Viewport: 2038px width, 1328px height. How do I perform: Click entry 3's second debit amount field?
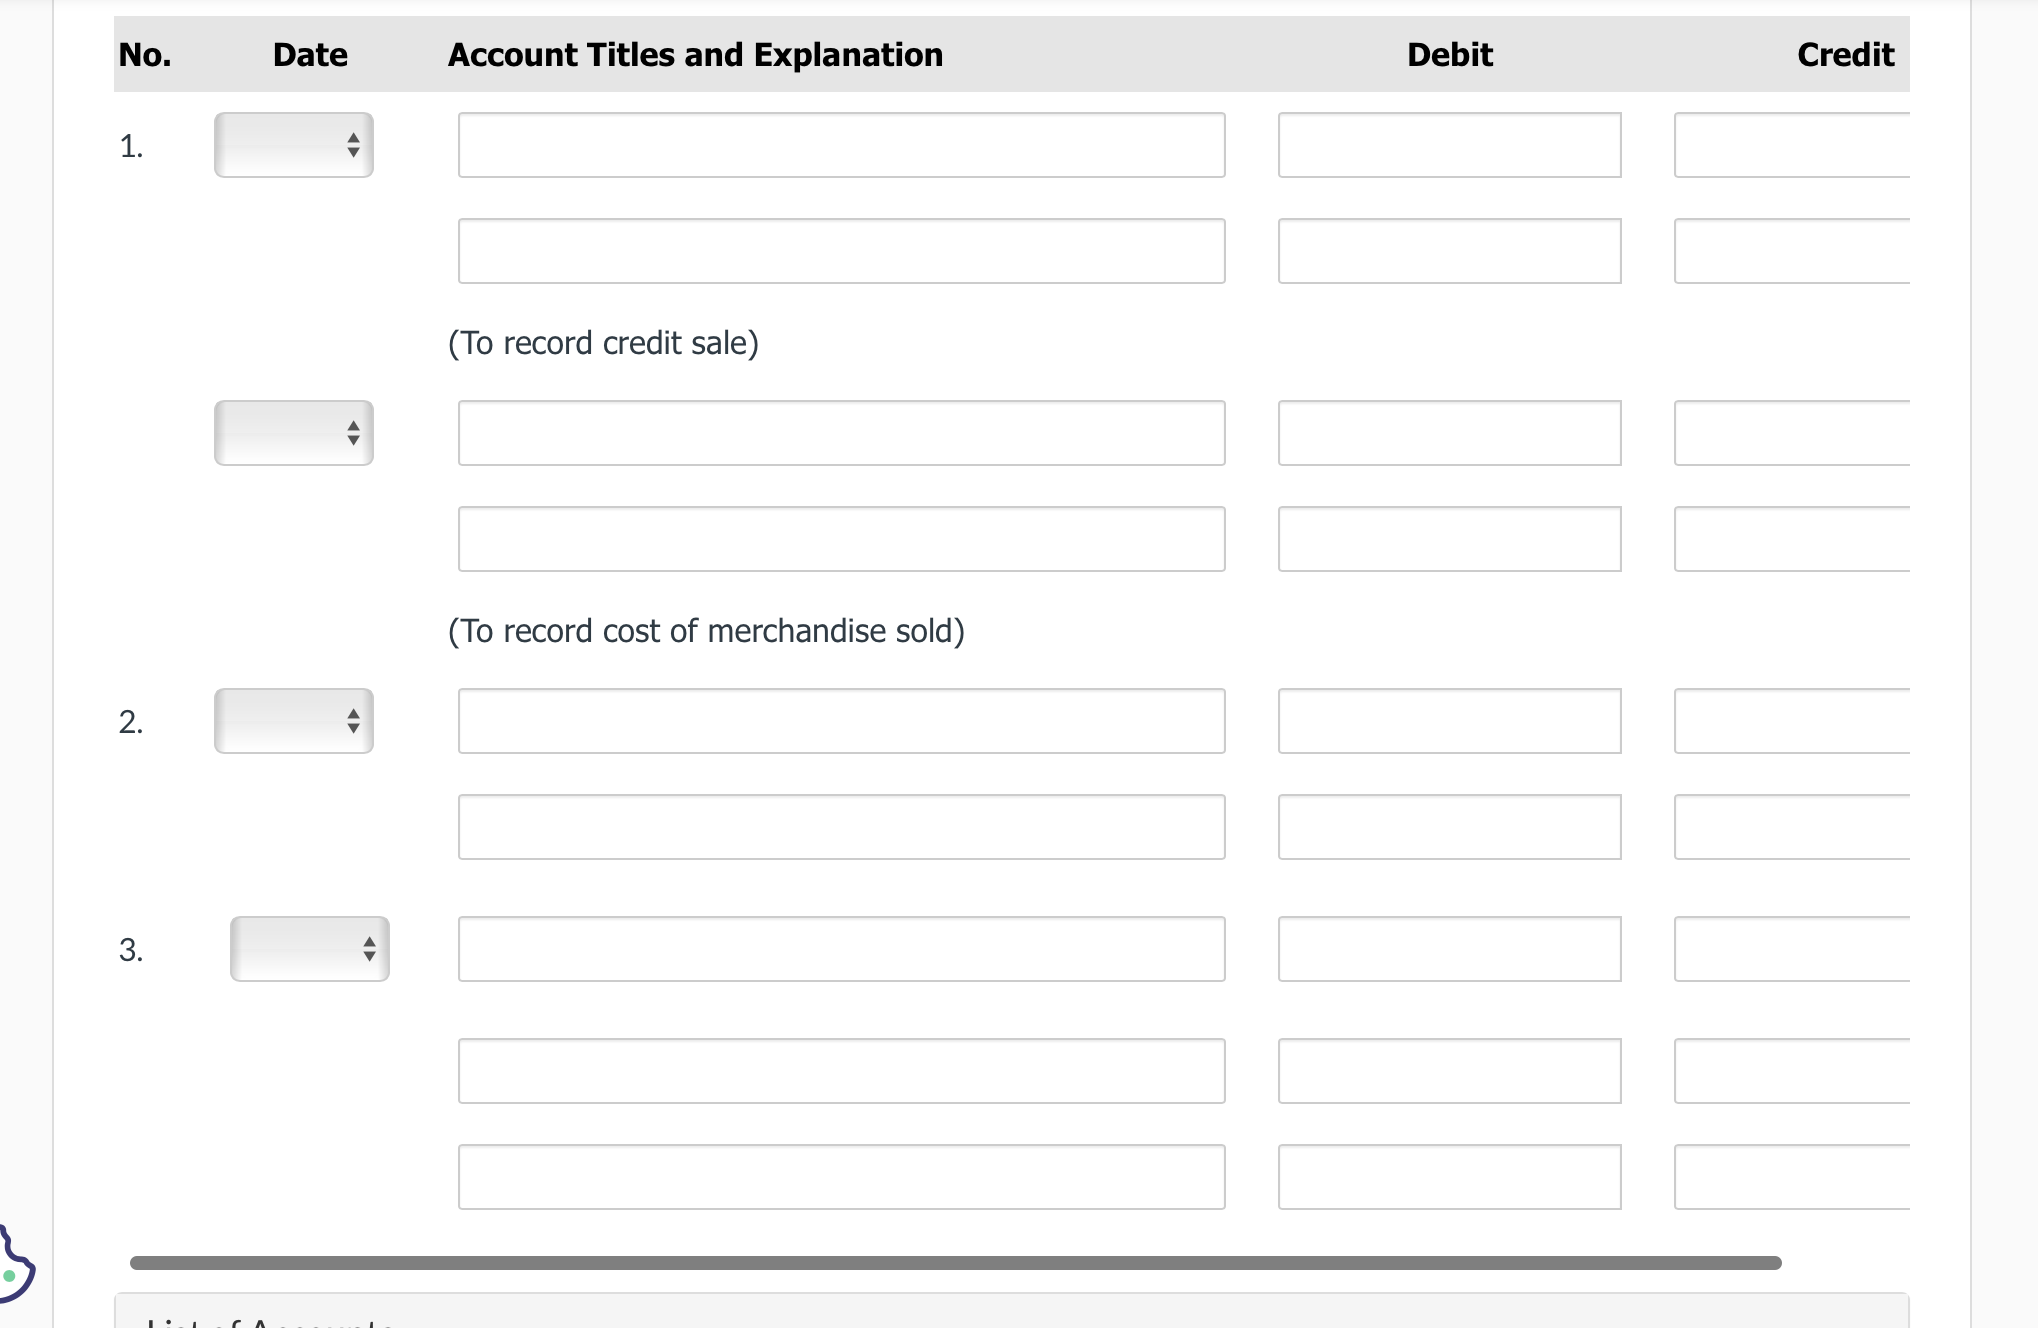1449,1071
